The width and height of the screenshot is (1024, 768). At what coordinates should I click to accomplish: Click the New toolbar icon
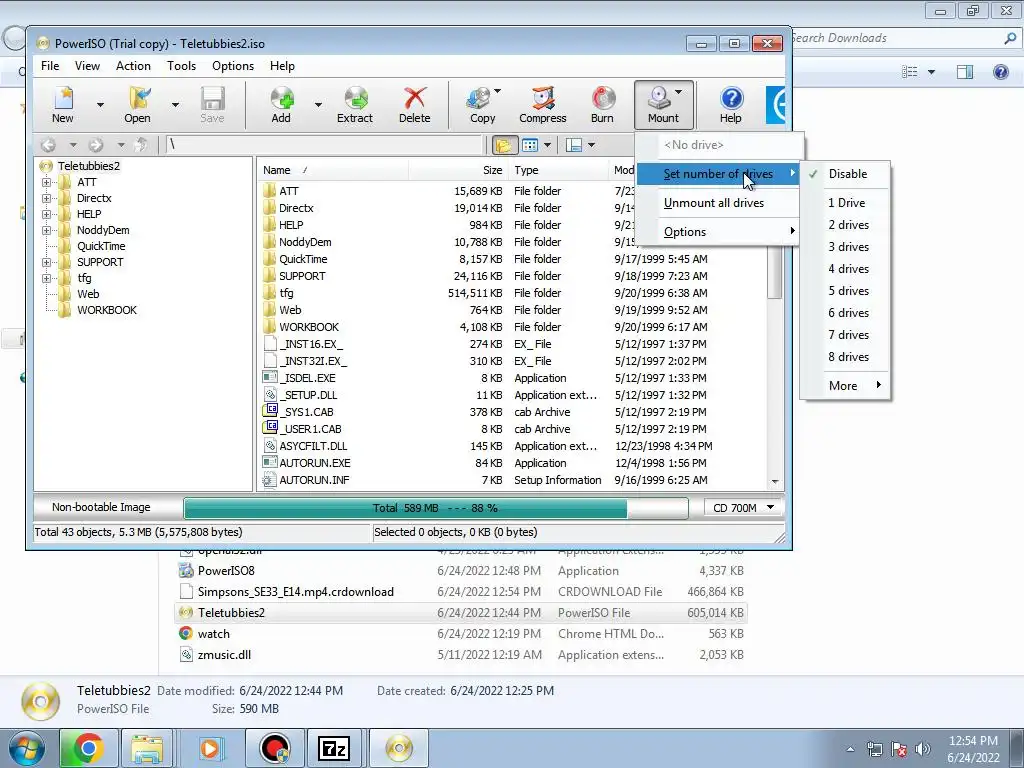point(63,104)
